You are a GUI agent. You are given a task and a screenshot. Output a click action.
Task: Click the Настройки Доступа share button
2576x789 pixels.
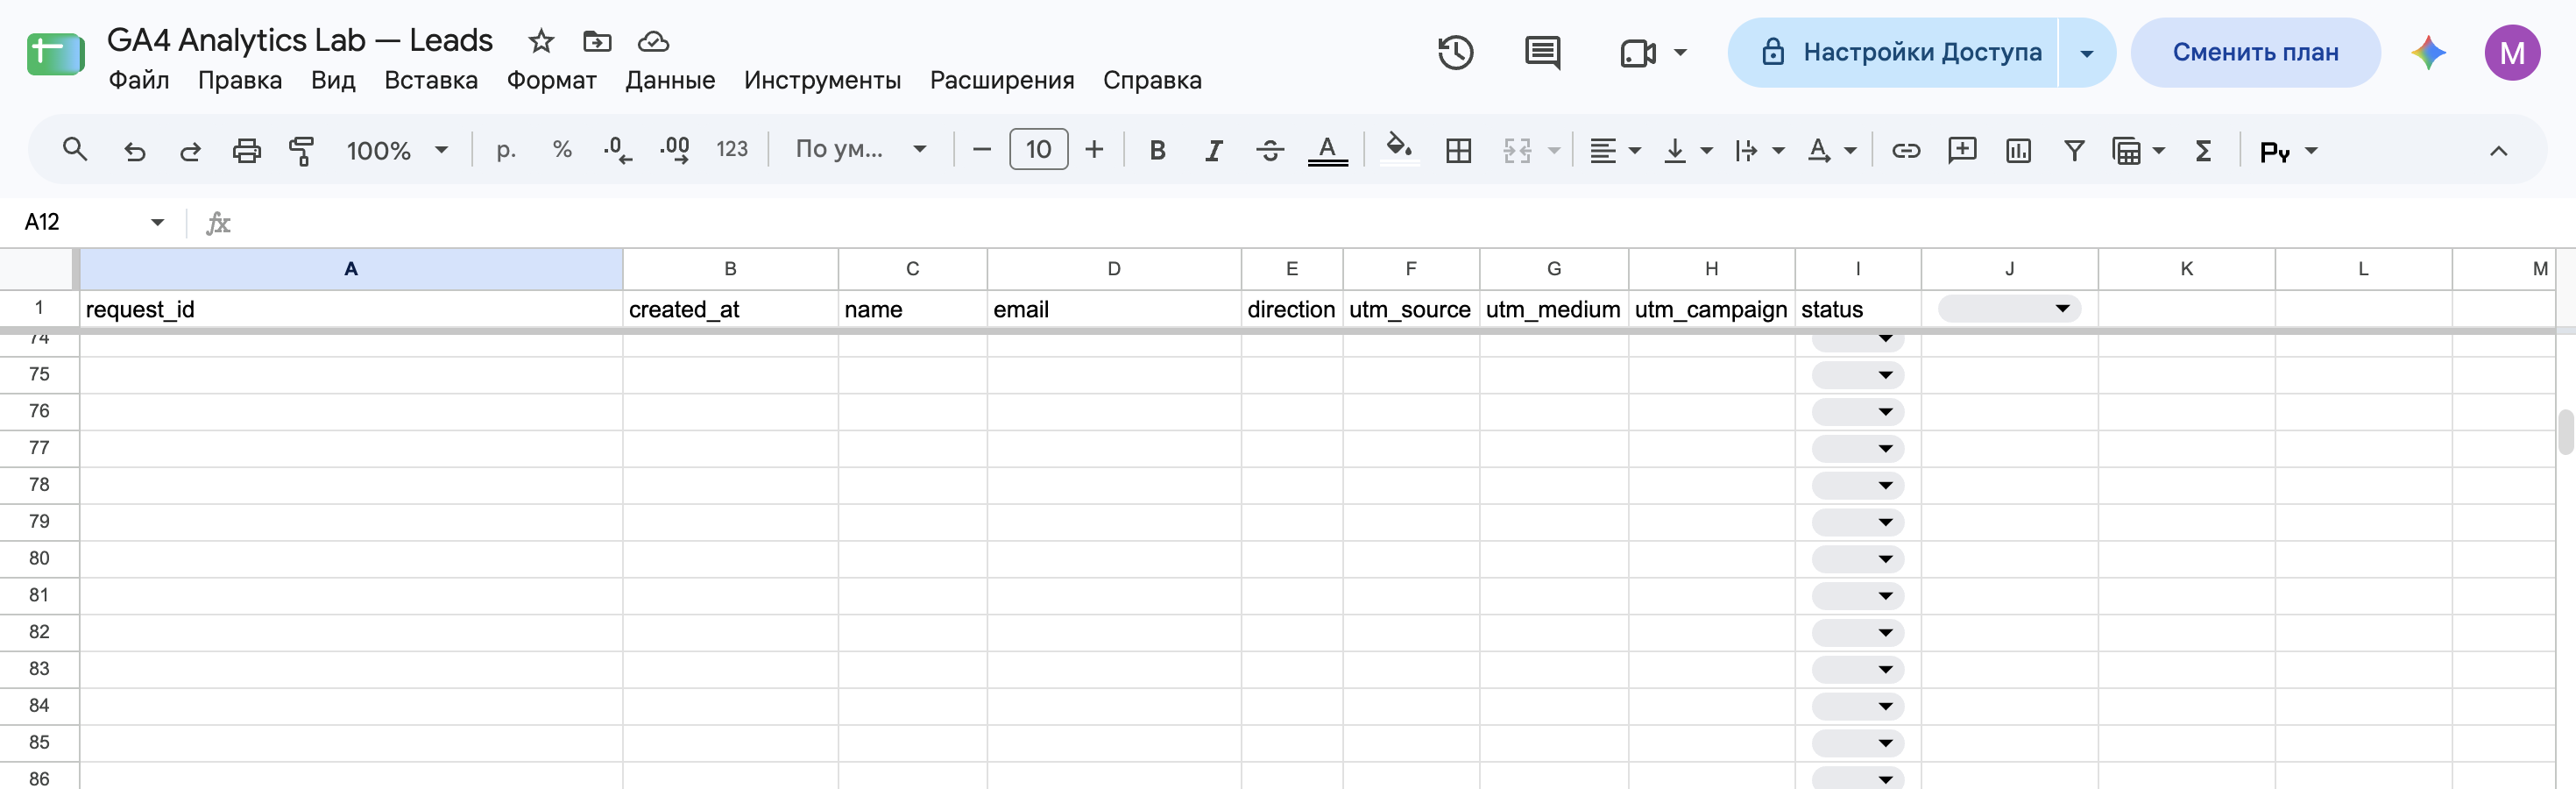coord(1892,52)
